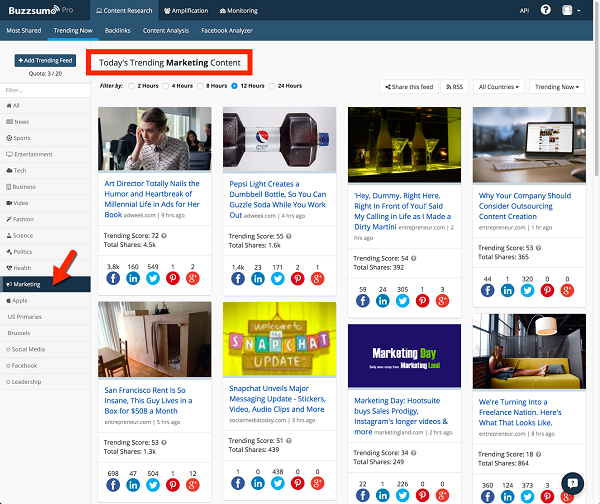Select News feed in sidebar
Viewport: 600px width, 504px height.
45,122
